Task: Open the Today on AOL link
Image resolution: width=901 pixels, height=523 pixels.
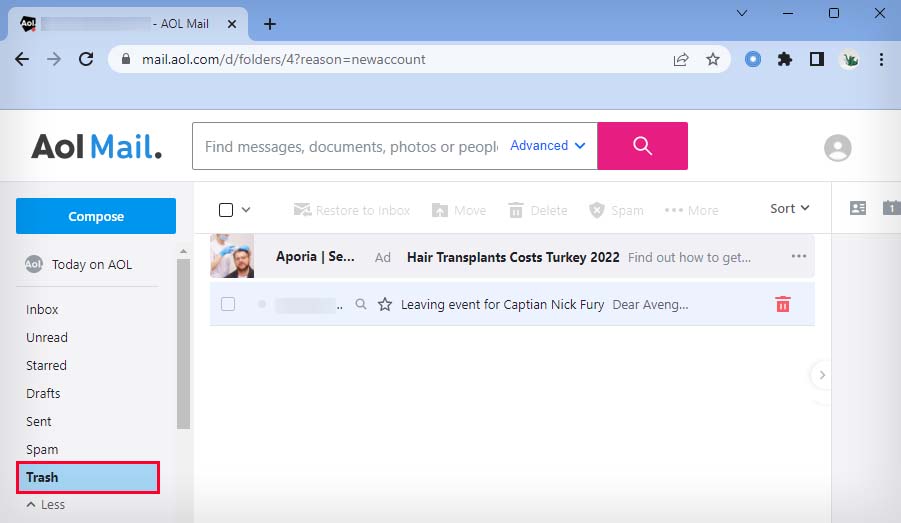Action: coord(92,264)
